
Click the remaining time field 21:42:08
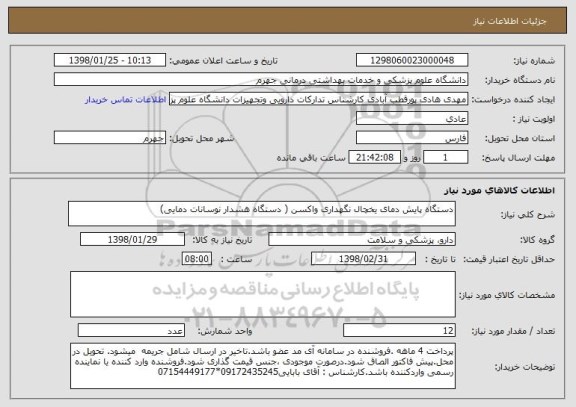[374, 158]
